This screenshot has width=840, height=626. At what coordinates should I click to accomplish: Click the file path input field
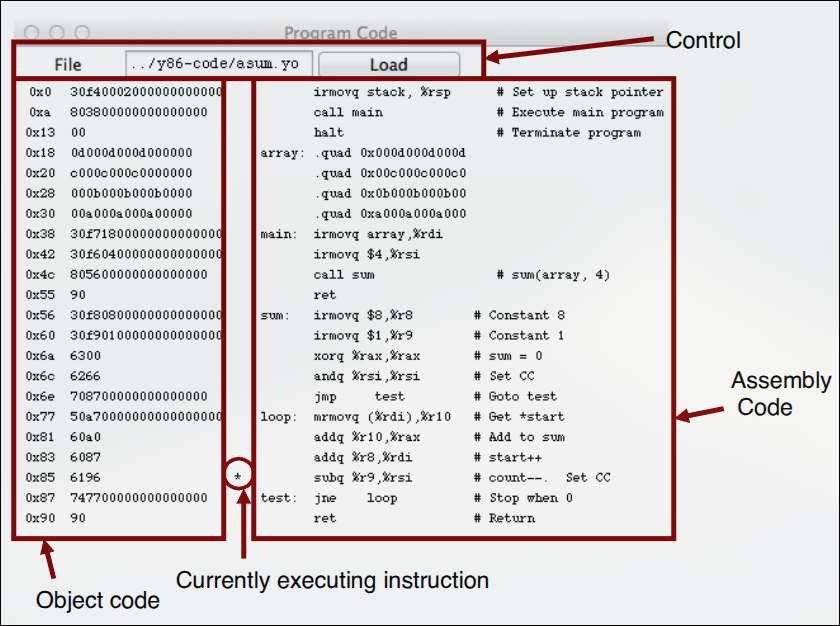(219, 64)
